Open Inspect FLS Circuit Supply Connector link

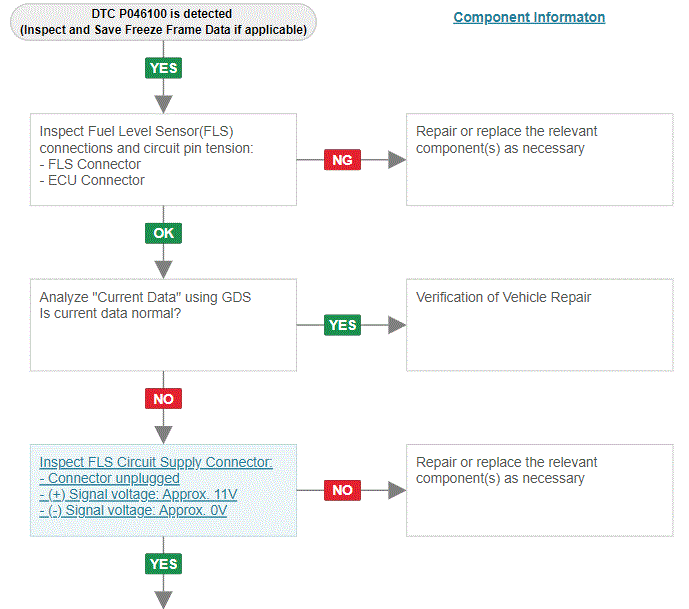coord(156,462)
